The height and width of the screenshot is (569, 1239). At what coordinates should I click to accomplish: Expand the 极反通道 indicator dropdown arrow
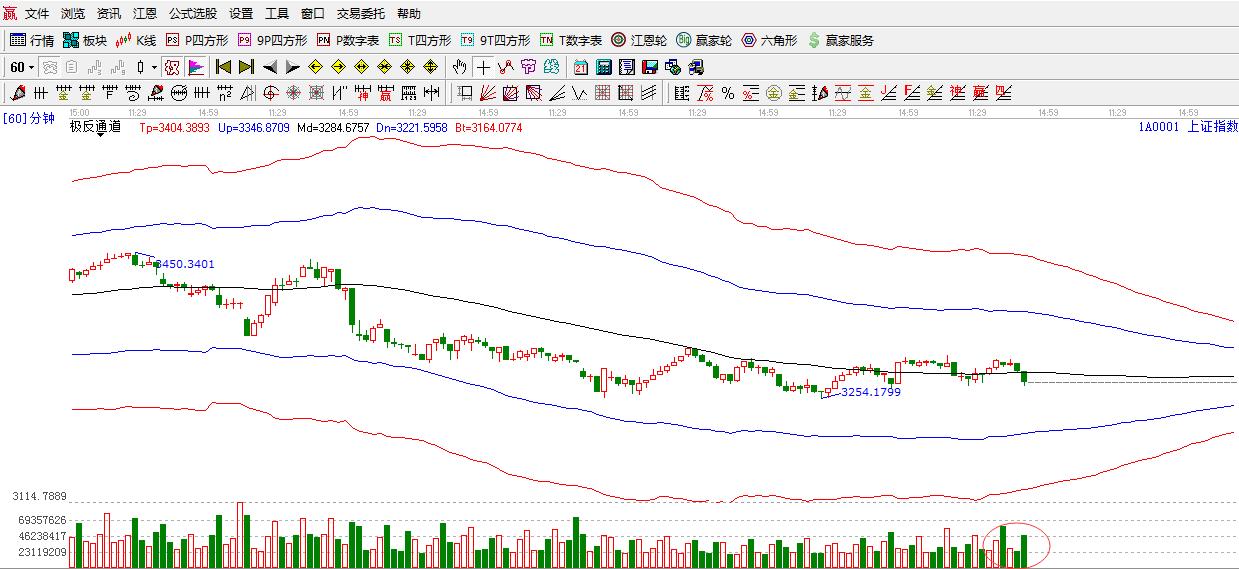coord(100,135)
